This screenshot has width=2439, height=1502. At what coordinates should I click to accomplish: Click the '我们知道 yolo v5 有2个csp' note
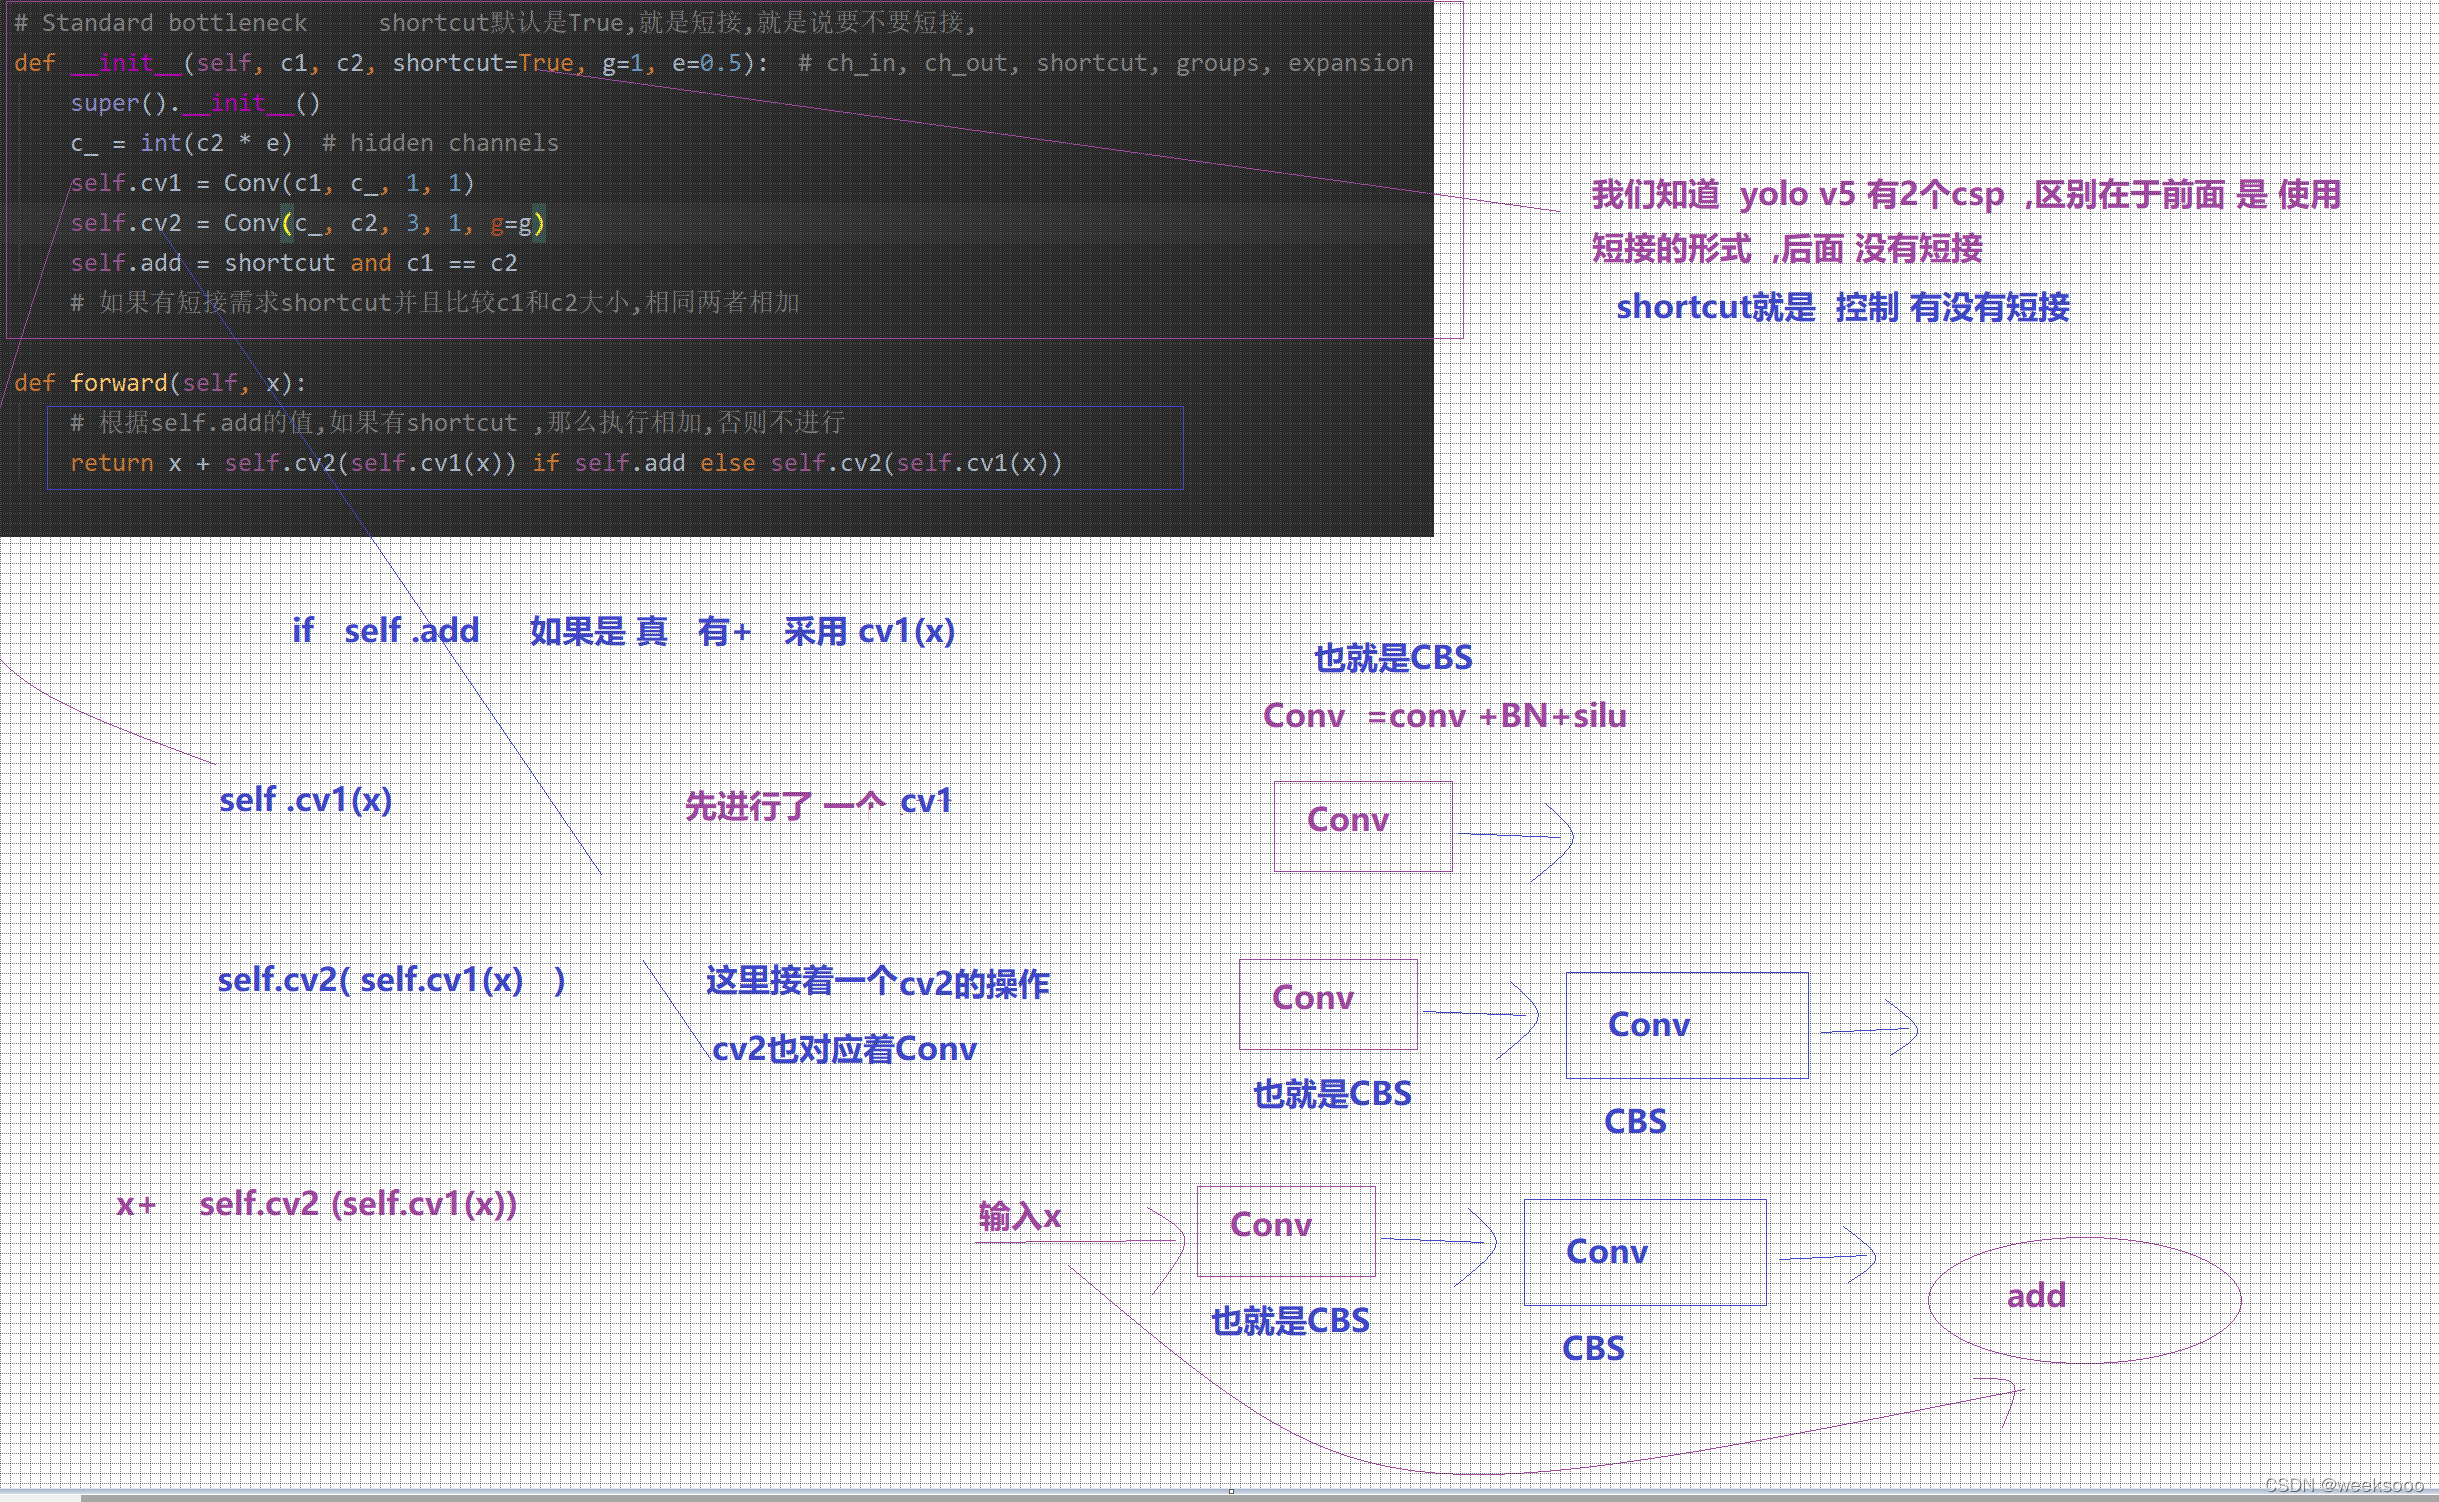coord(1965,194)
